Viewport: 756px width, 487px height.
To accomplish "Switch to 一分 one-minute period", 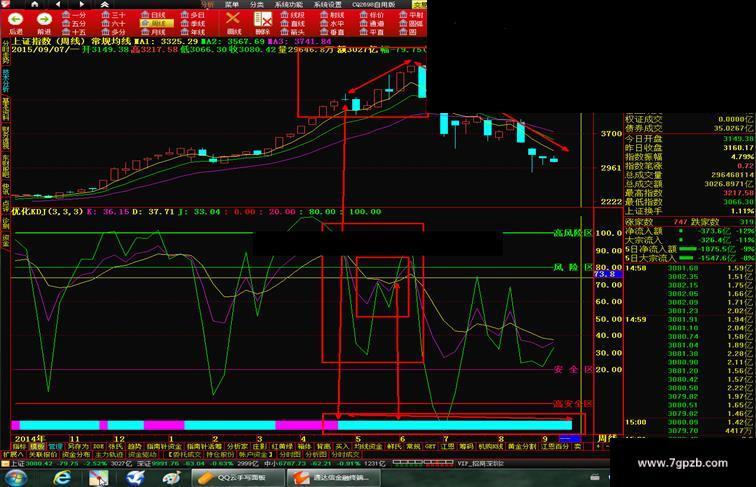I will [74, 15].
